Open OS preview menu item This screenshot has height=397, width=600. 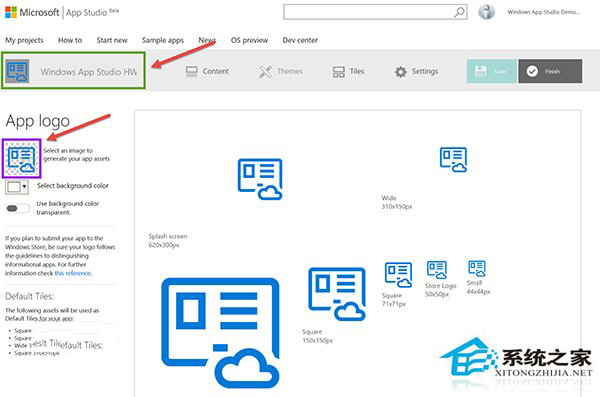tap(249, 40)
